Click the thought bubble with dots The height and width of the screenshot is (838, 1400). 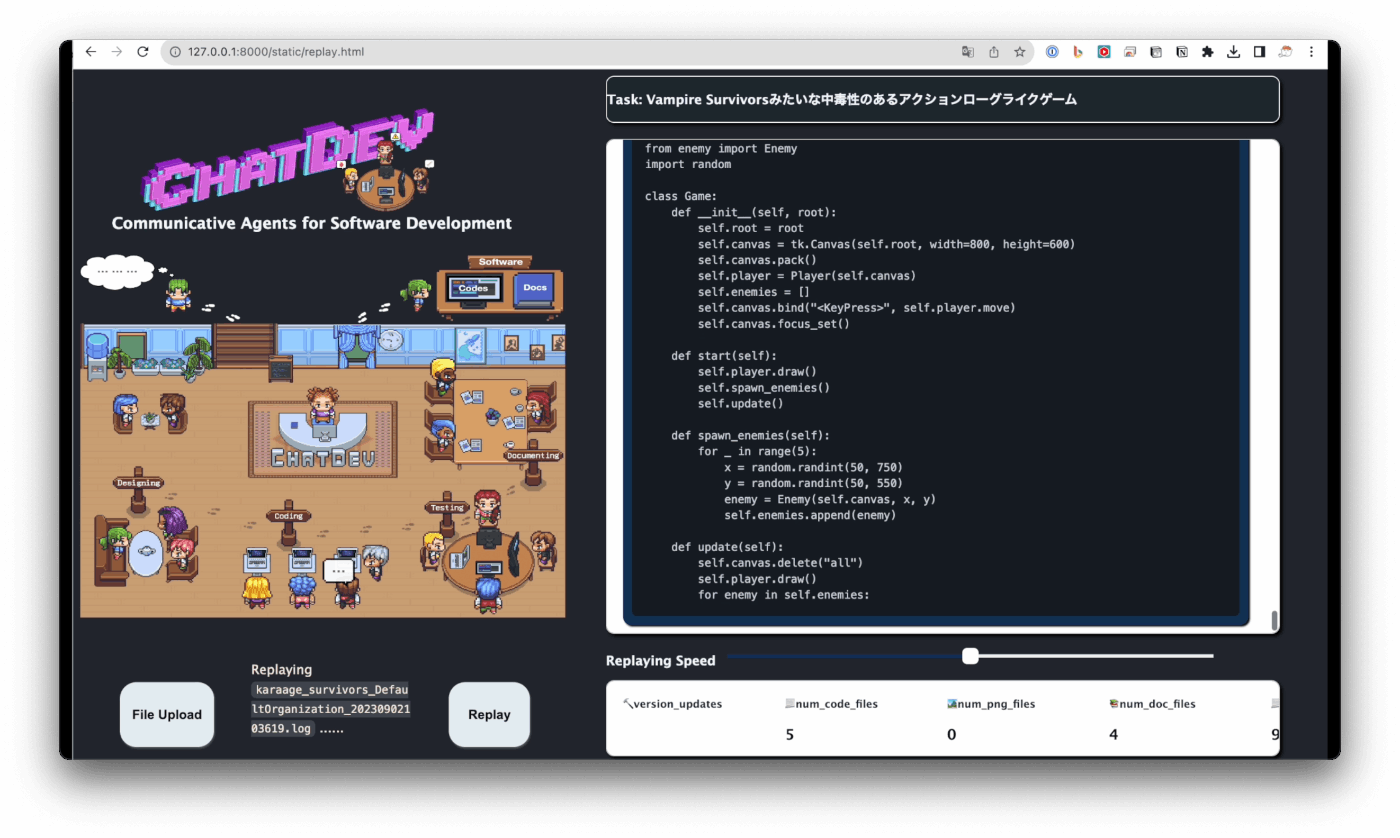(x=119, y=271)
